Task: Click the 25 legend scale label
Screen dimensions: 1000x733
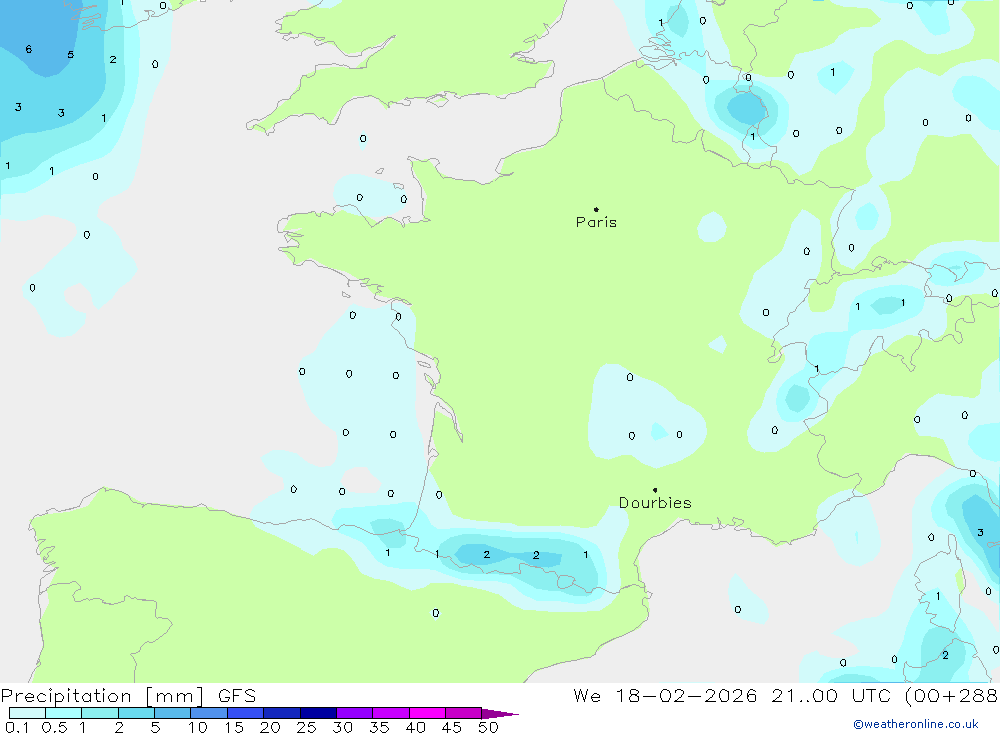Action: (x=307, y=727)
